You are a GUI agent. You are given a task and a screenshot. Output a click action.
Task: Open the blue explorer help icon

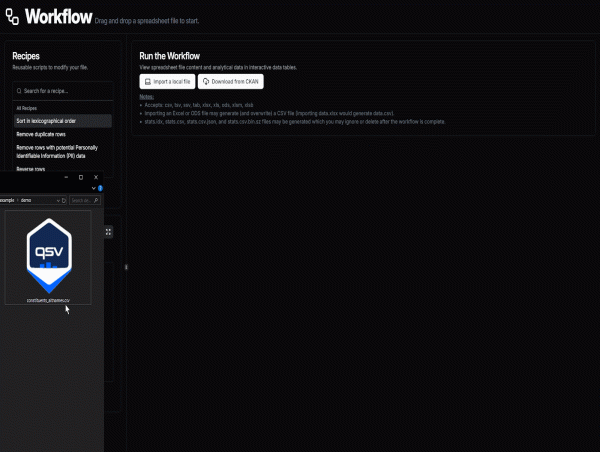(100, 188)
